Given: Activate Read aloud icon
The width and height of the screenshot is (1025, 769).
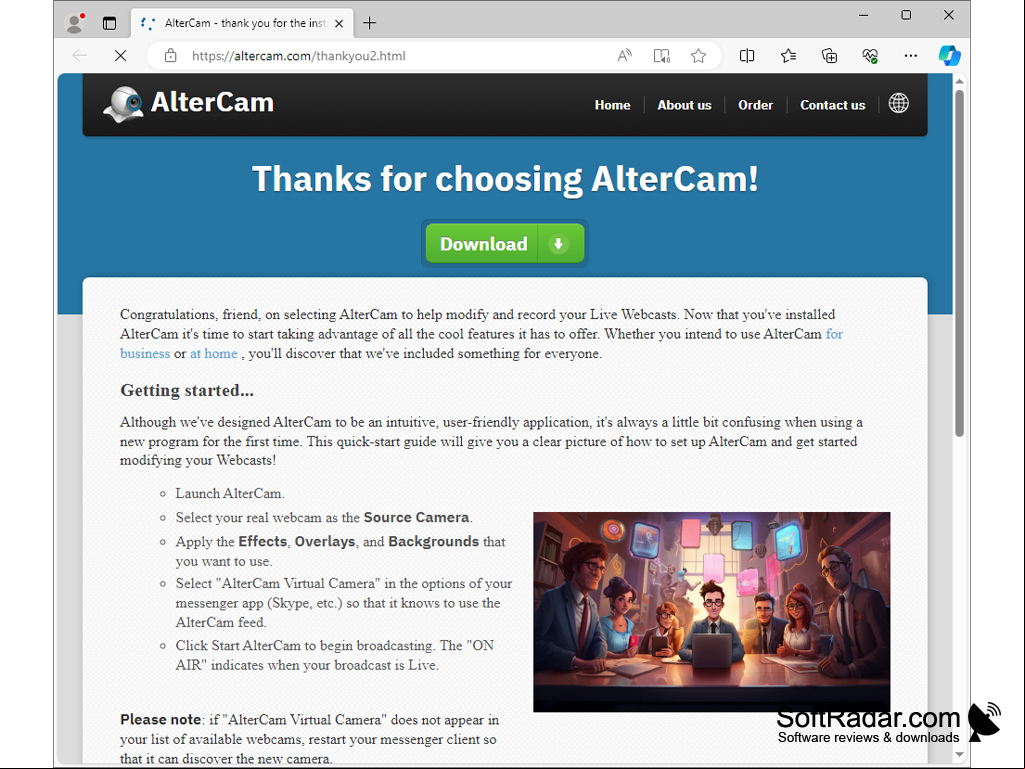Looking at the screenshot, I should point(624,56).
